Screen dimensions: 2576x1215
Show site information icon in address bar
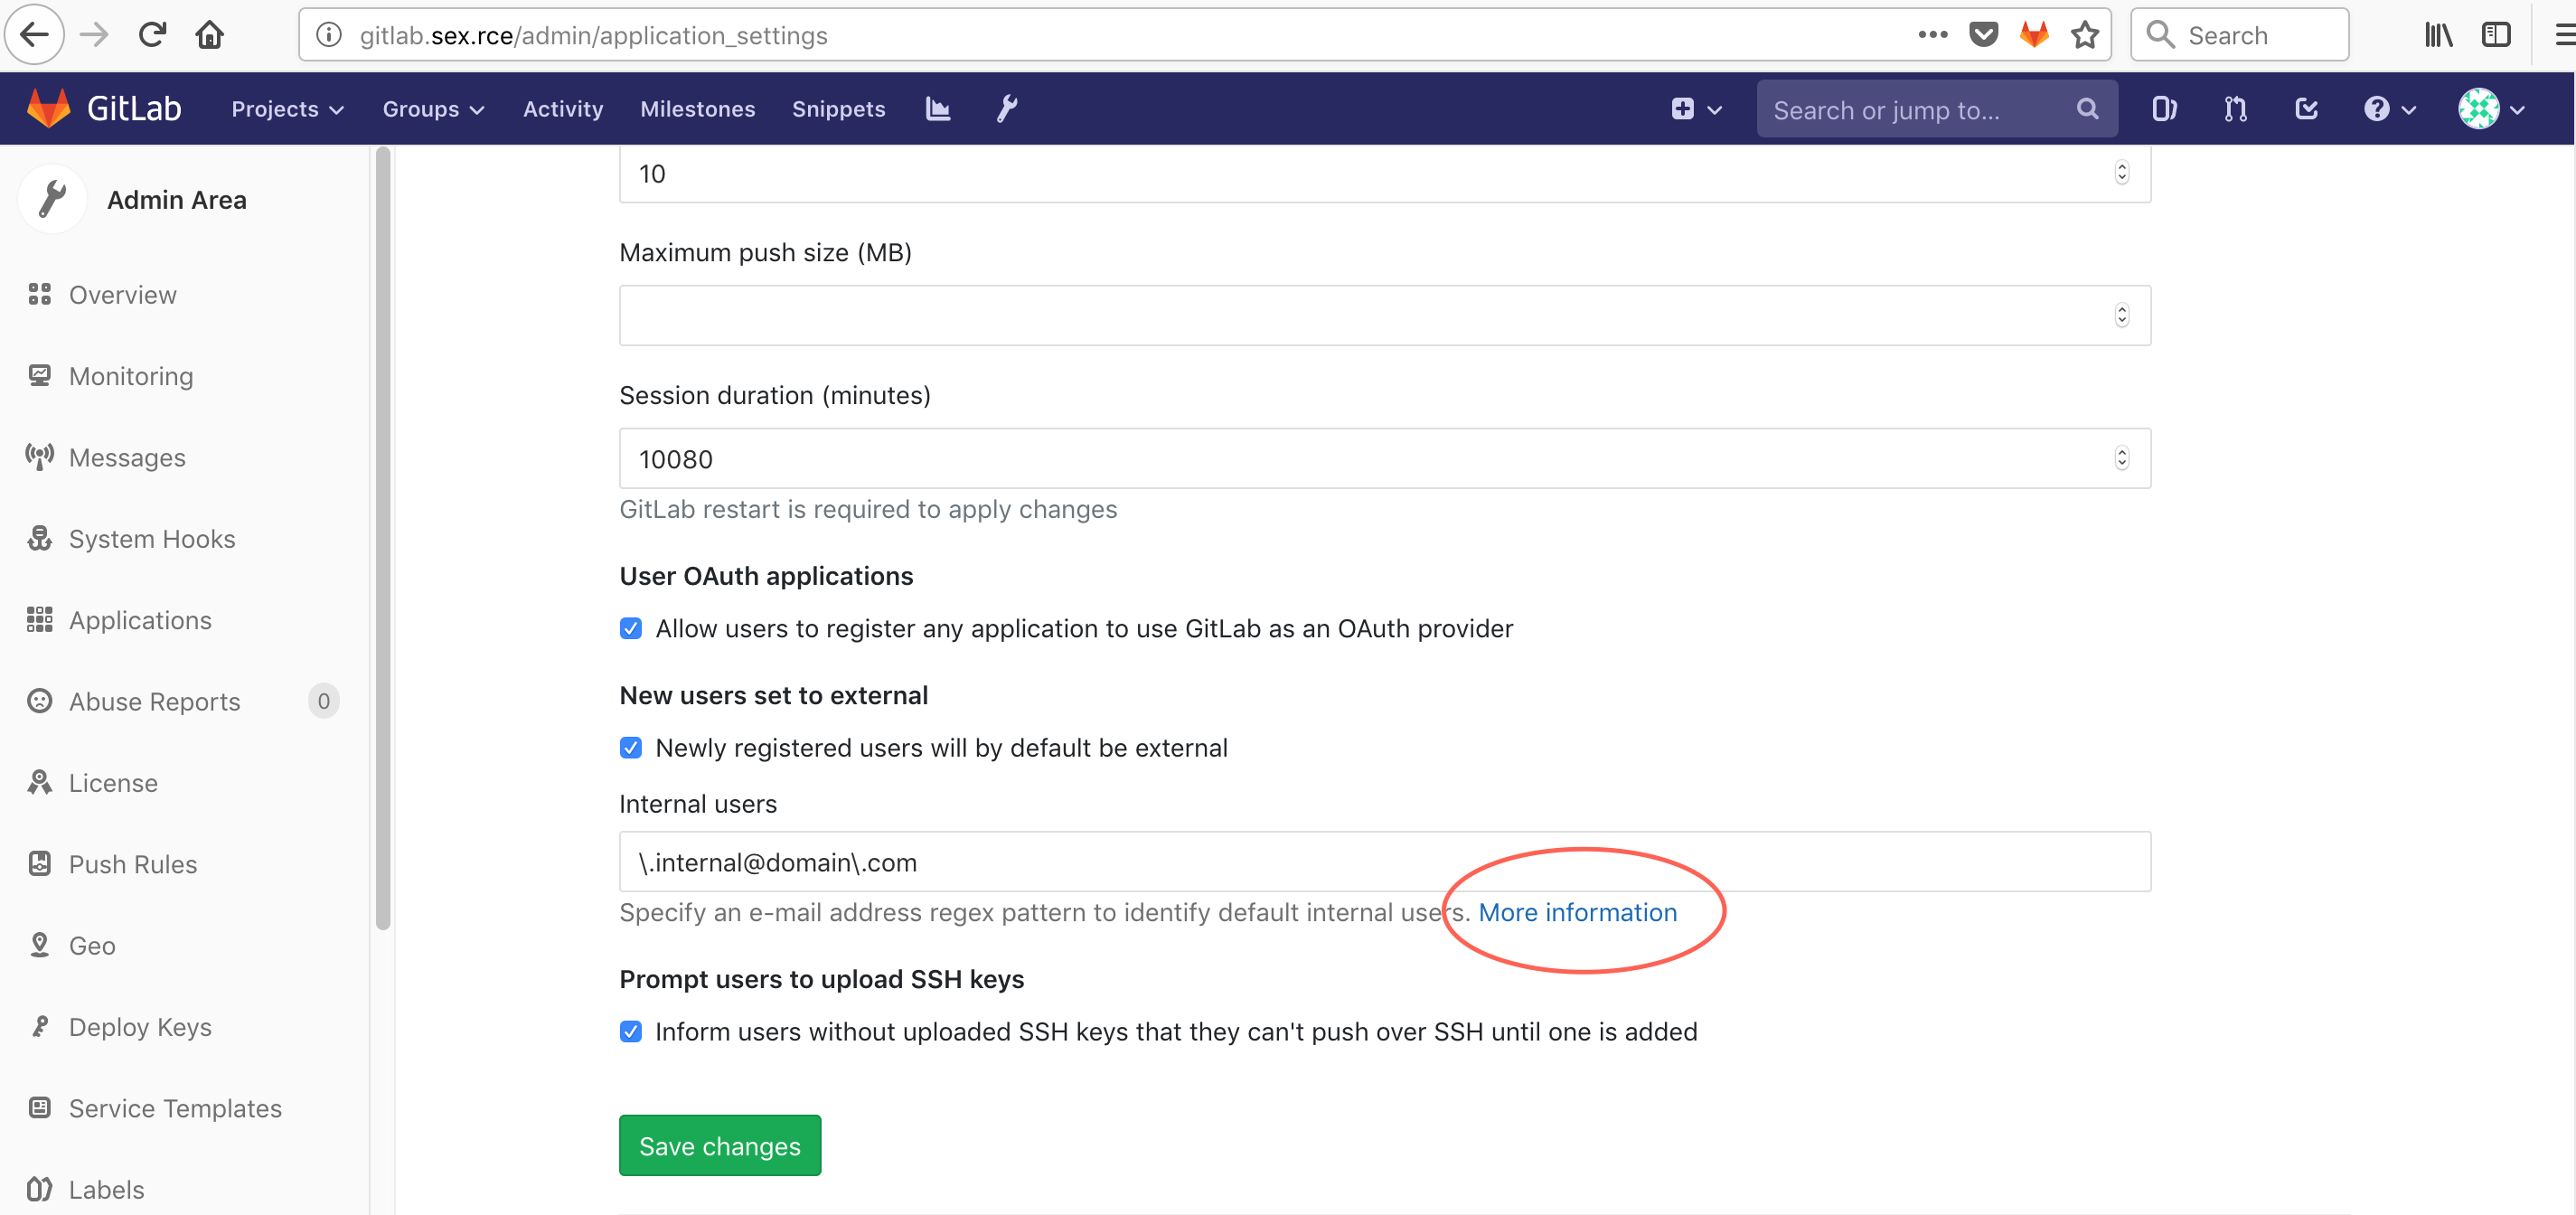click(x=329, y=35)
